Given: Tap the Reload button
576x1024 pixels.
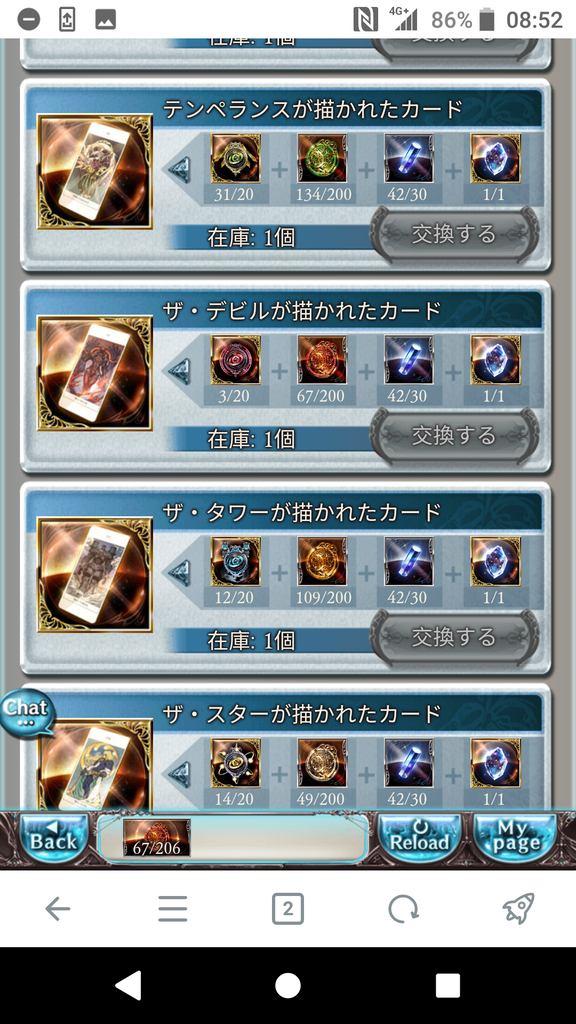Looking at the screenshot, I should coord(419,838).
